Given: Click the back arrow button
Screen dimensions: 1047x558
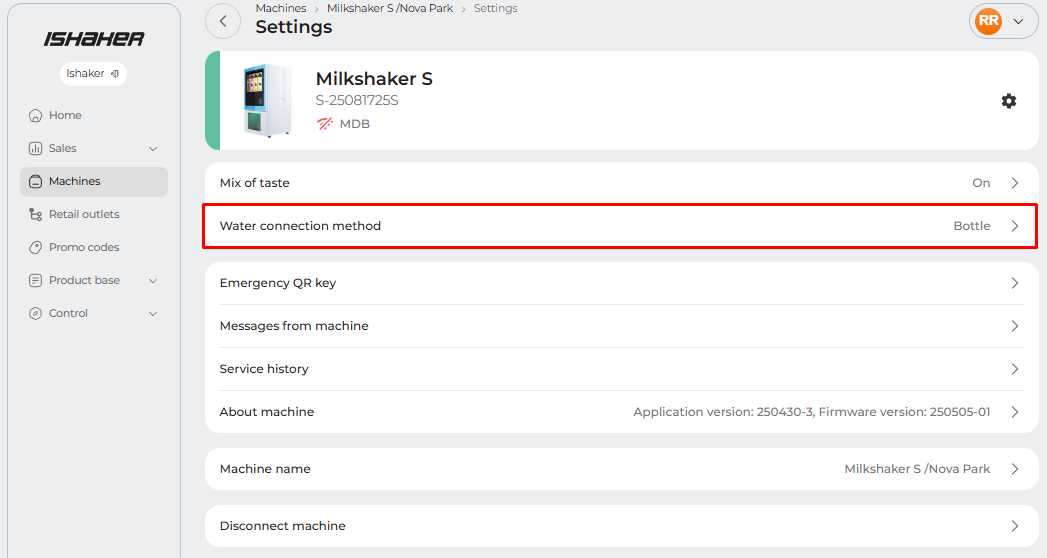Looking at the screenshot, I should [223, 21].
